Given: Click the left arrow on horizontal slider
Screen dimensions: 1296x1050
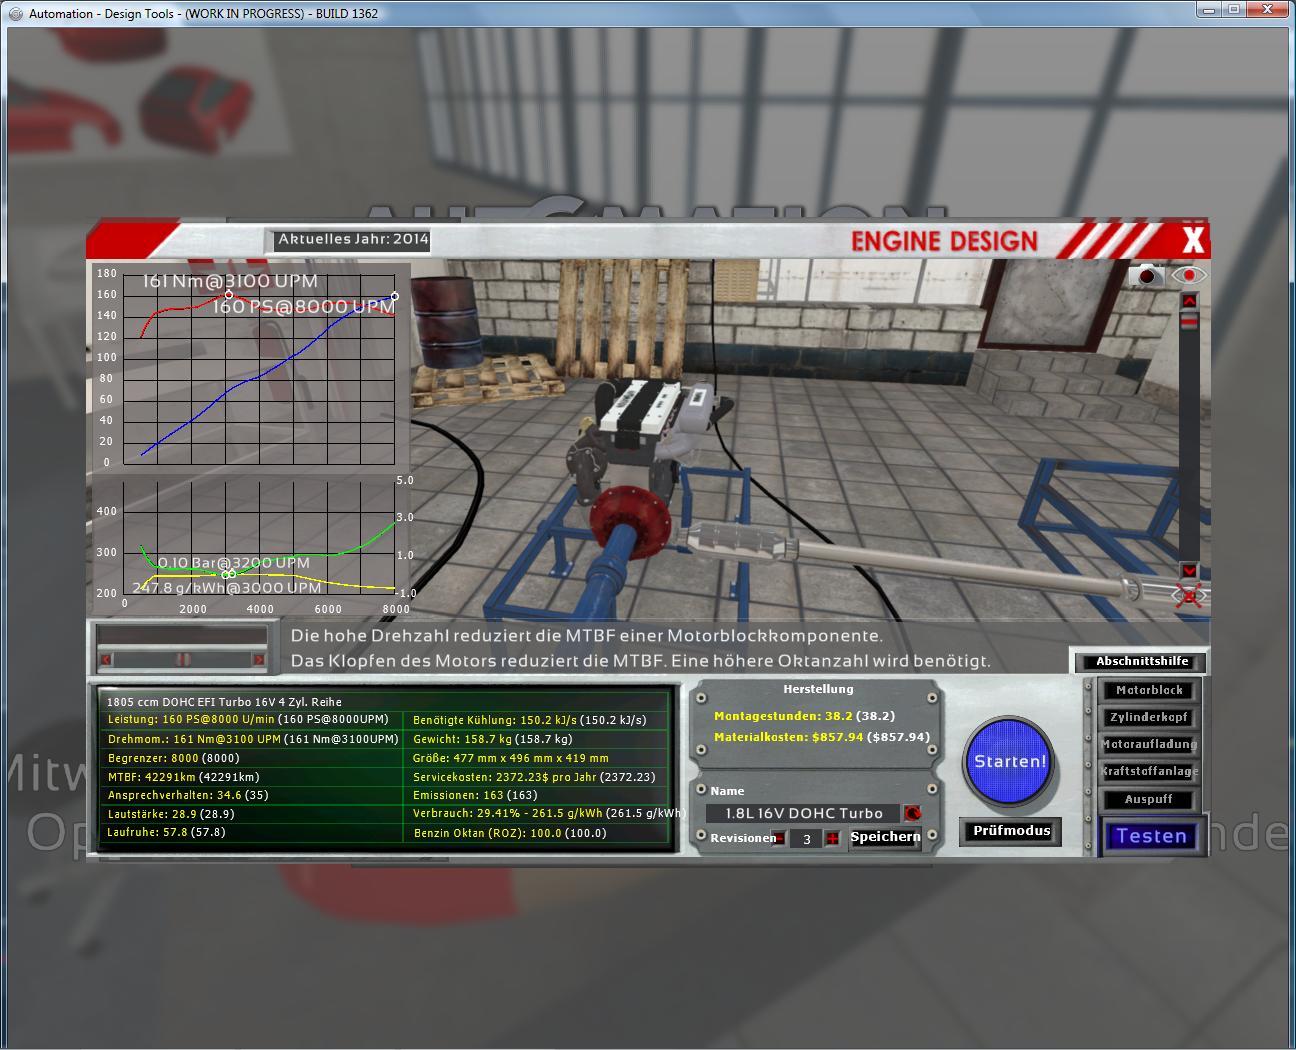Looking at the screenshot, I should point(107,659).
